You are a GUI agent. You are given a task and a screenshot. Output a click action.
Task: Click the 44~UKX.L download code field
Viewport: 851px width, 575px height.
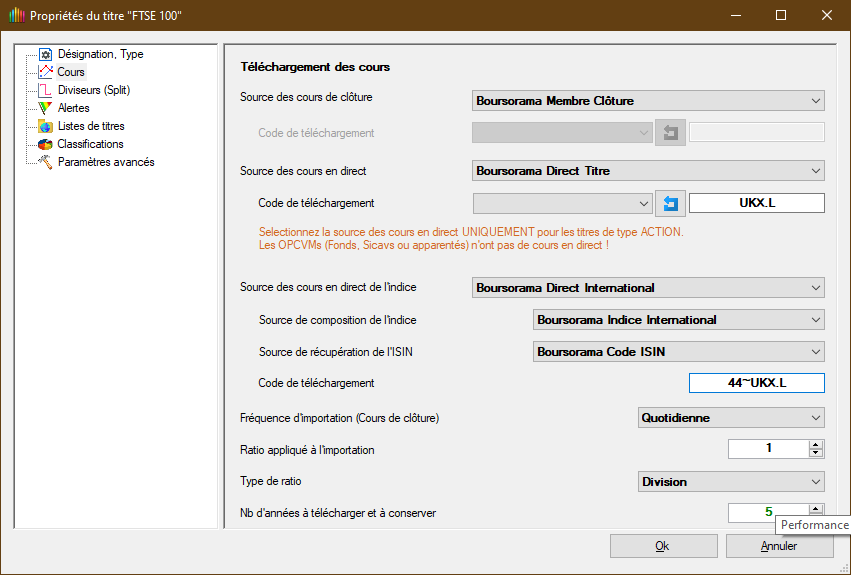click(x=756, y=383)
